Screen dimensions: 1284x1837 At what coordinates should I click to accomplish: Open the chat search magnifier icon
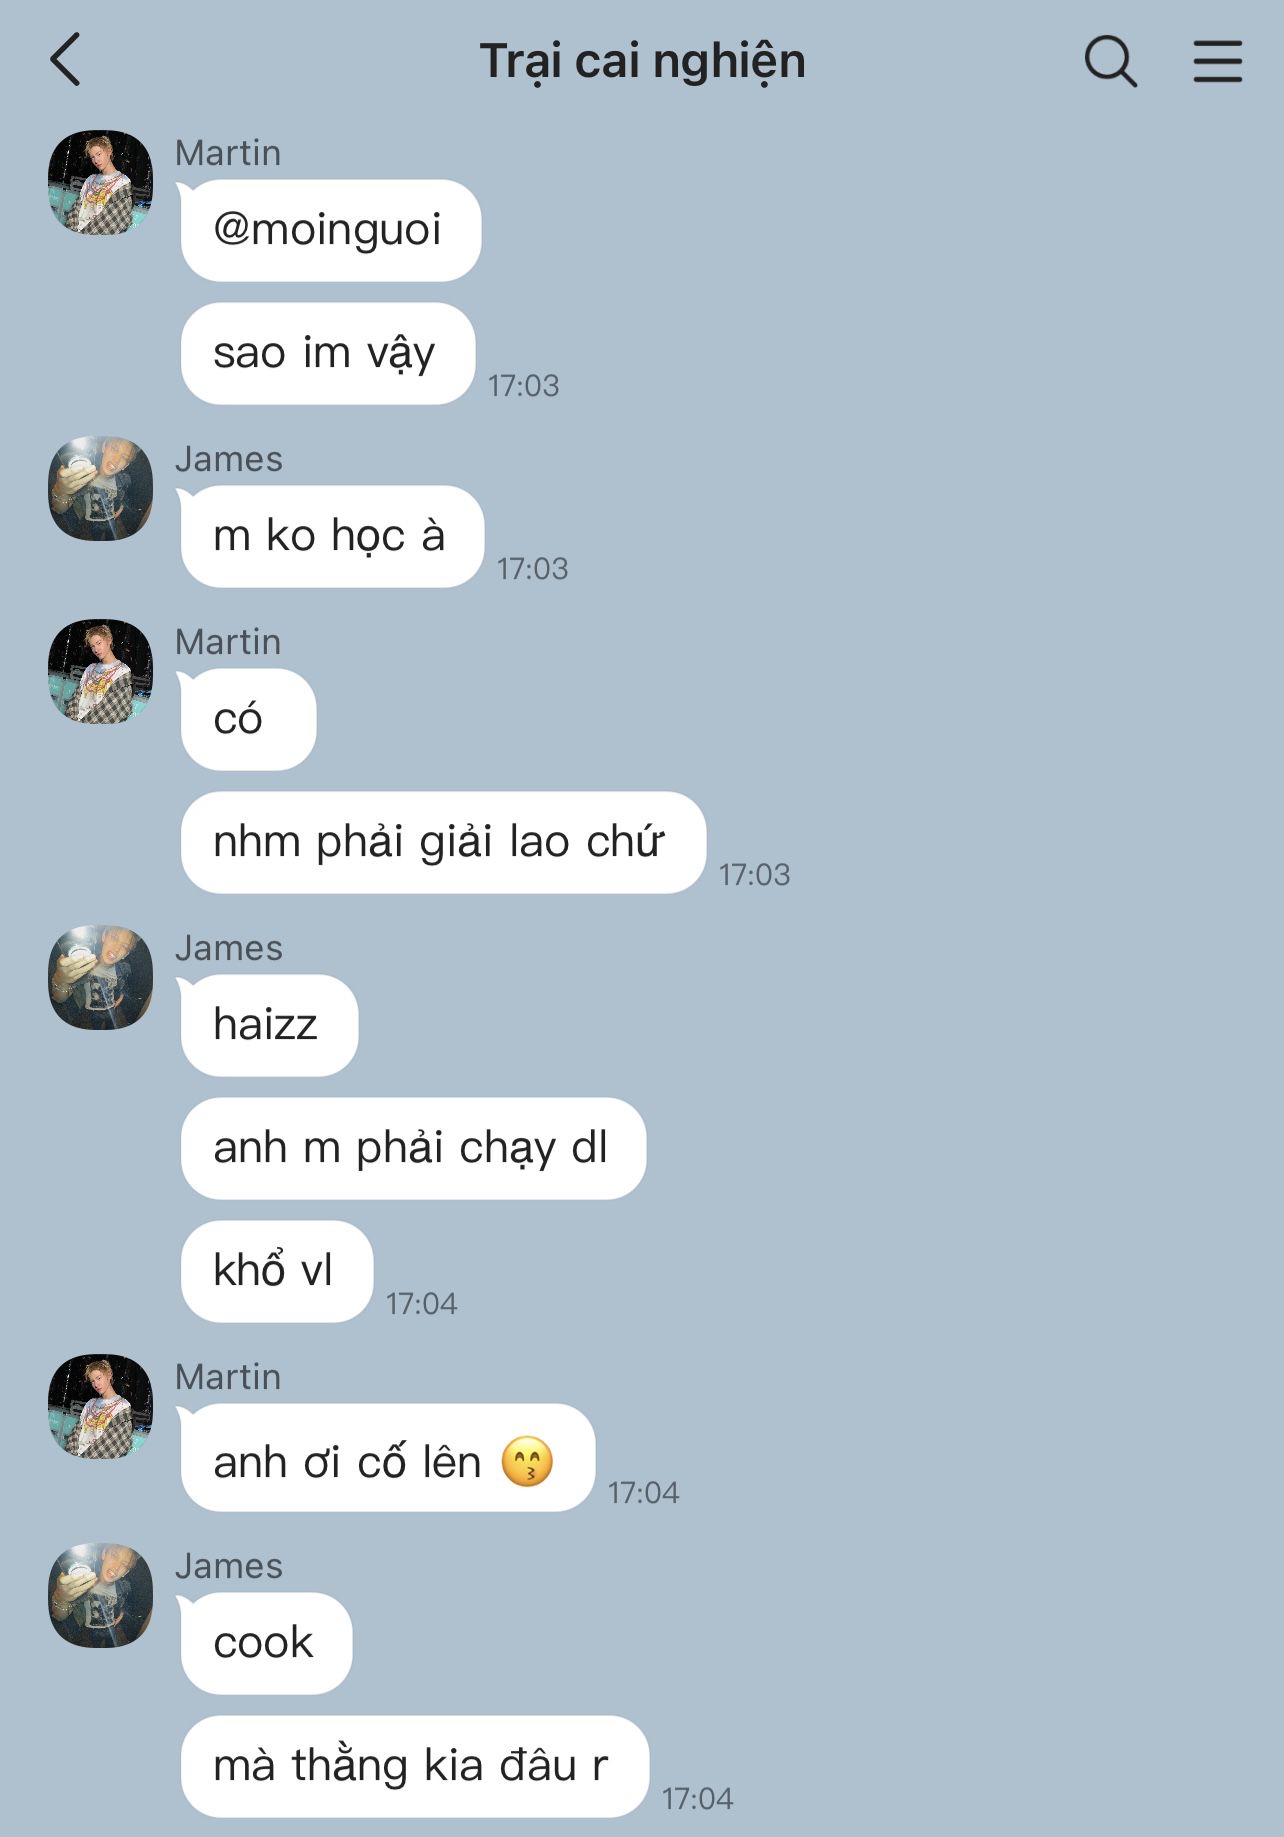[x=1110, y=61]
